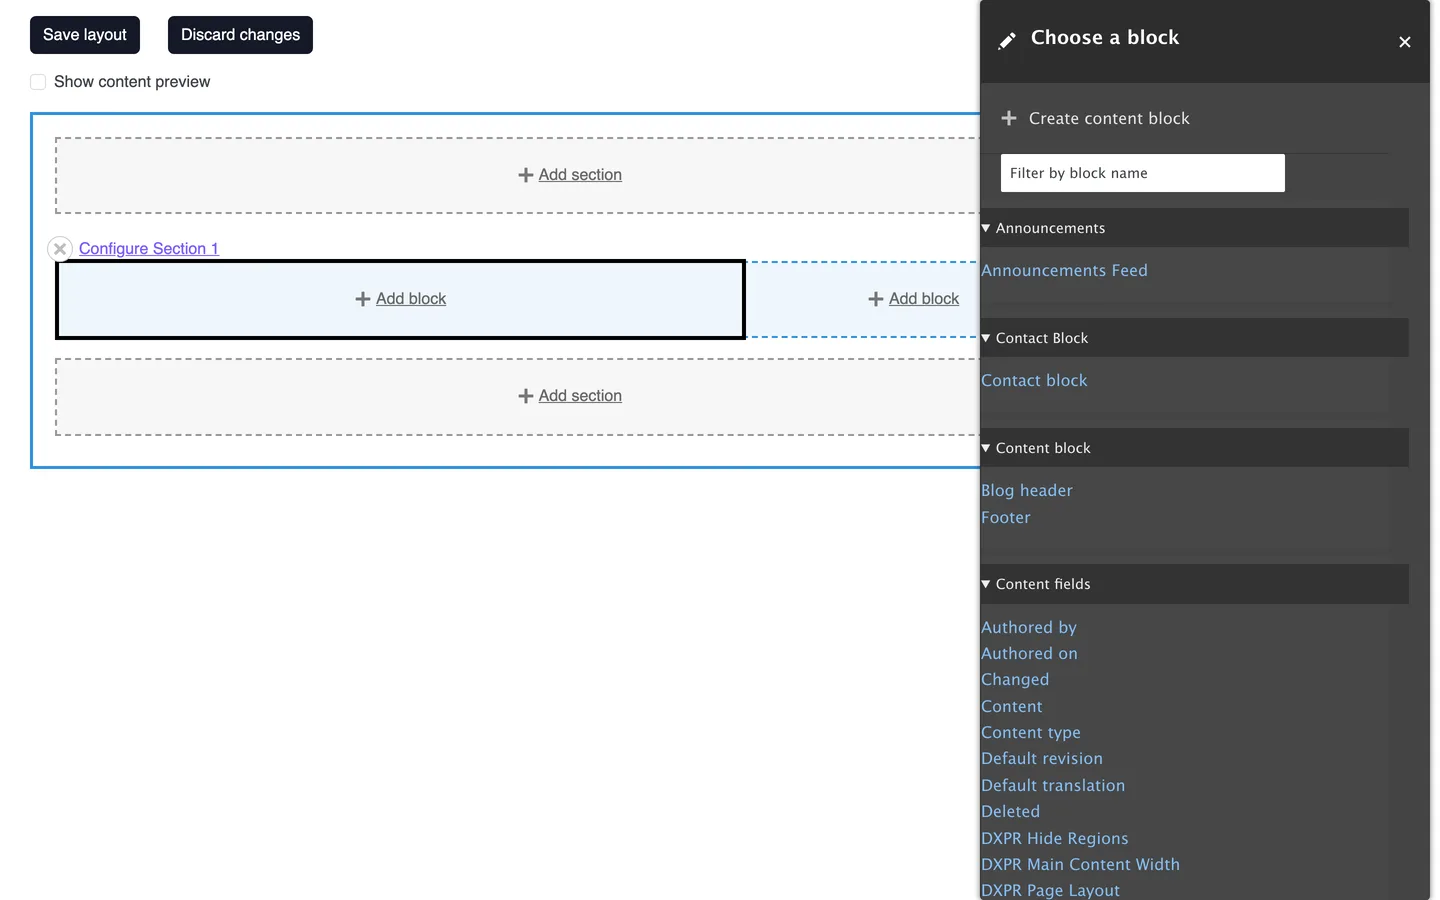This screenshot has height=900, width=1440.
Task: Click plus icon in the right Add block region
Action: (876, 299)
